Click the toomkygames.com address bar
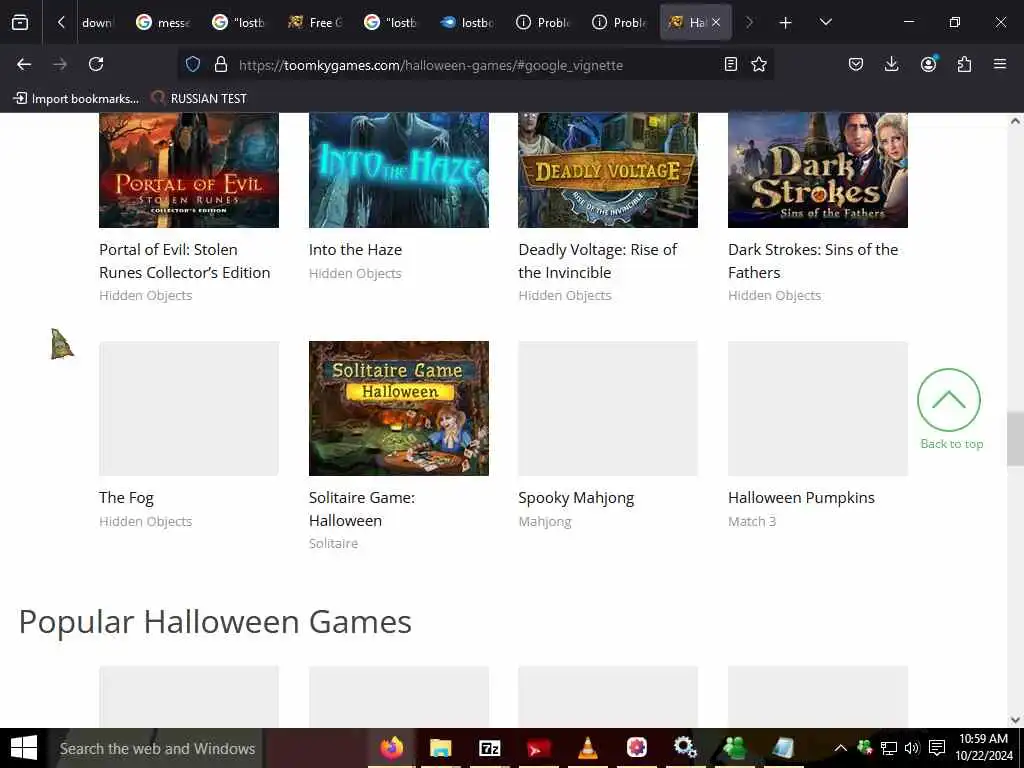 [x=477, y=65]
